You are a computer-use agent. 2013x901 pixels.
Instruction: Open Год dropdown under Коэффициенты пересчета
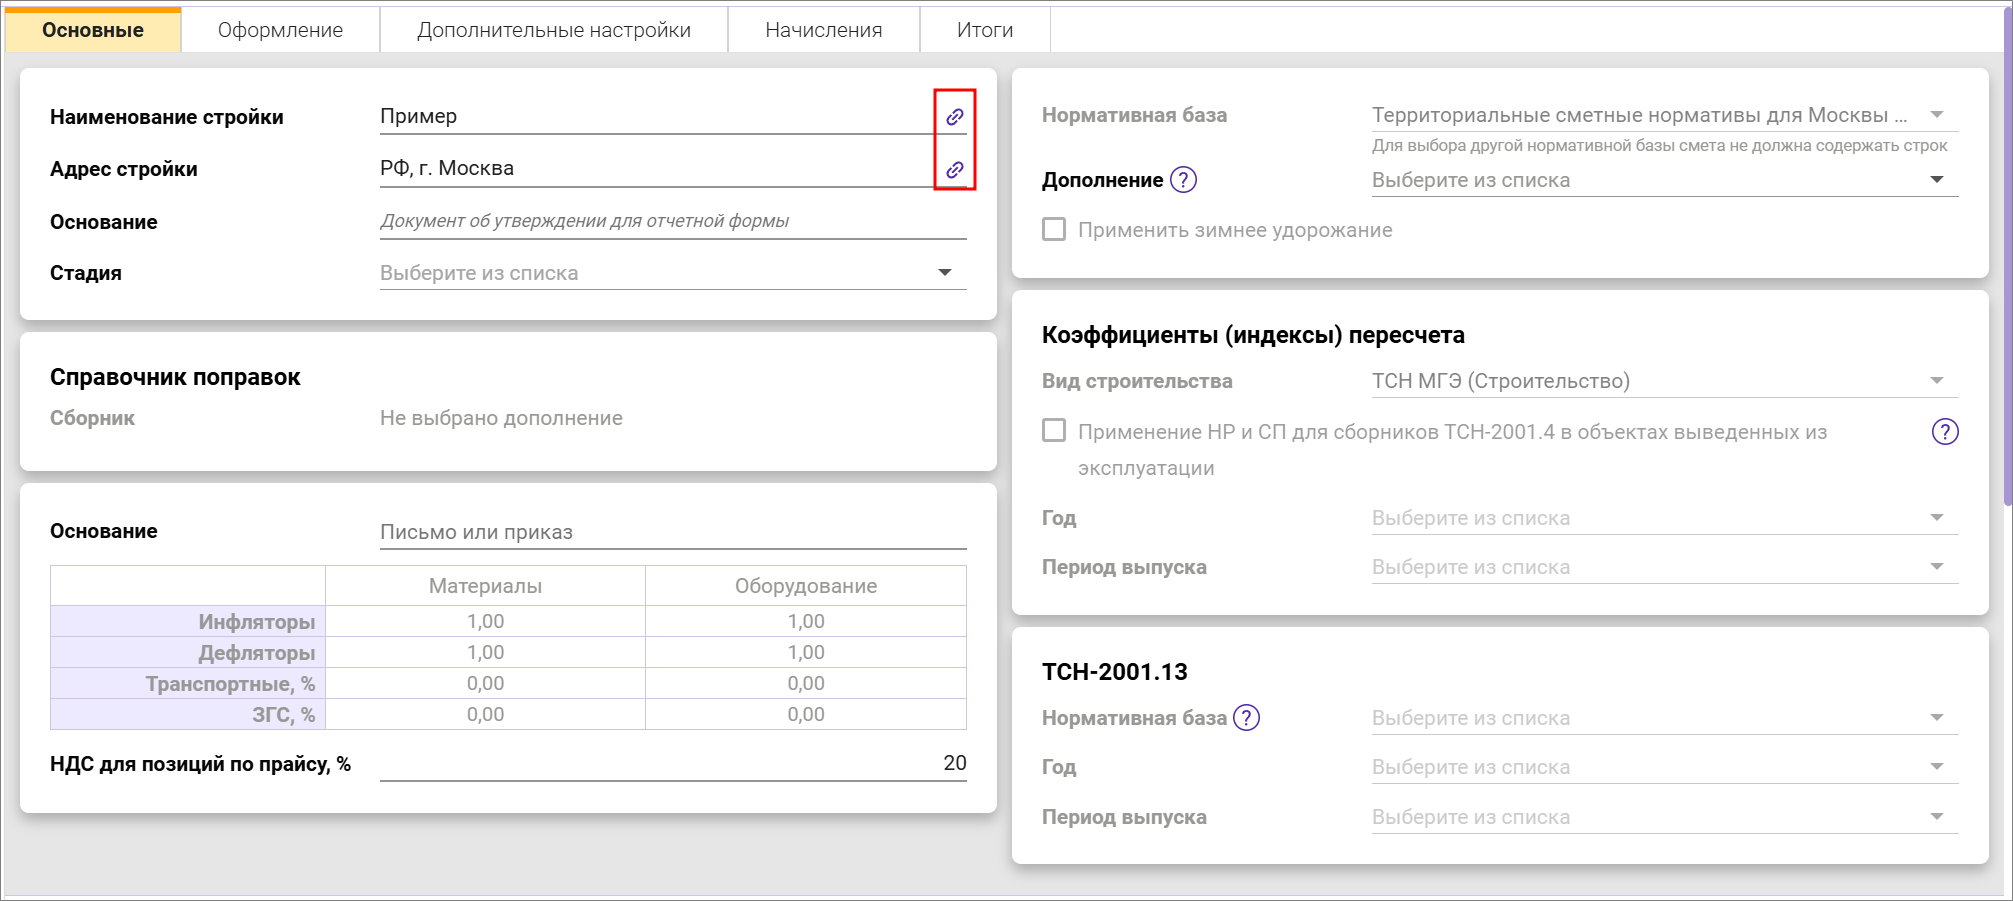(x=1936, y=518)
